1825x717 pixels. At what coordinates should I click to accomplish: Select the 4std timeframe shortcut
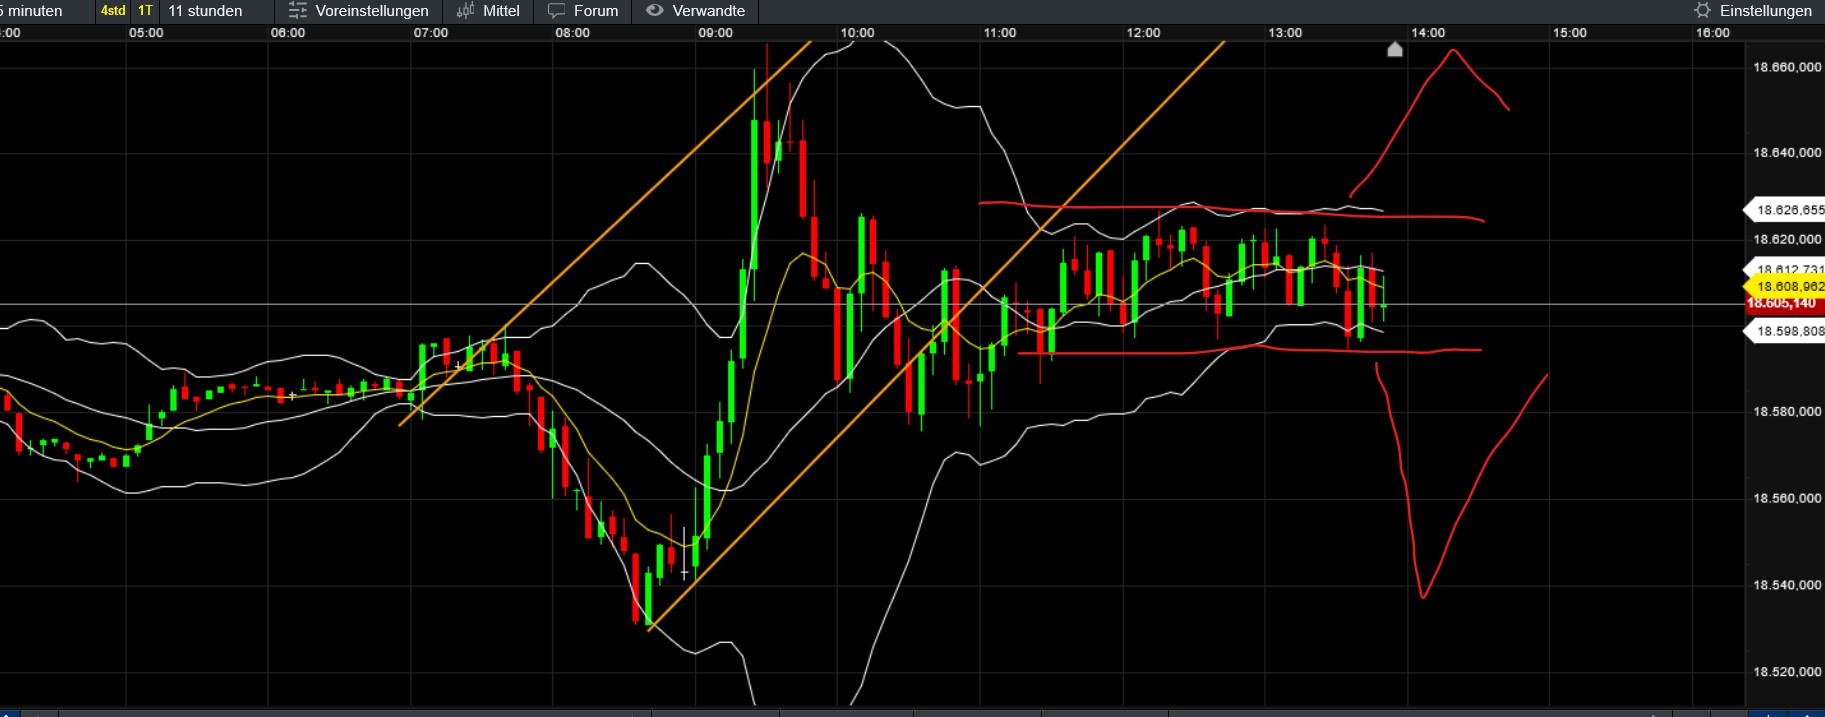click(x=113, y=11)
